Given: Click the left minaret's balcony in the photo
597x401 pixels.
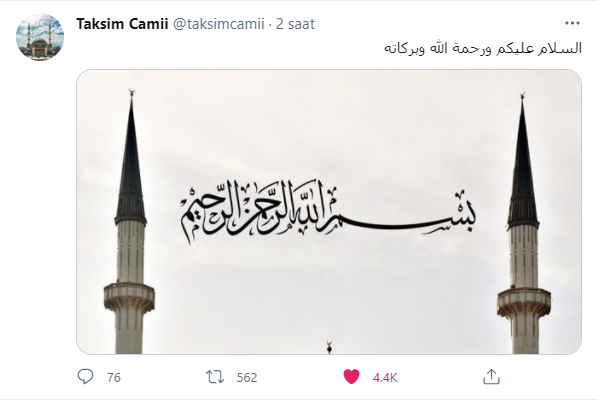Looking at the screenshot, I should point(129,298).
